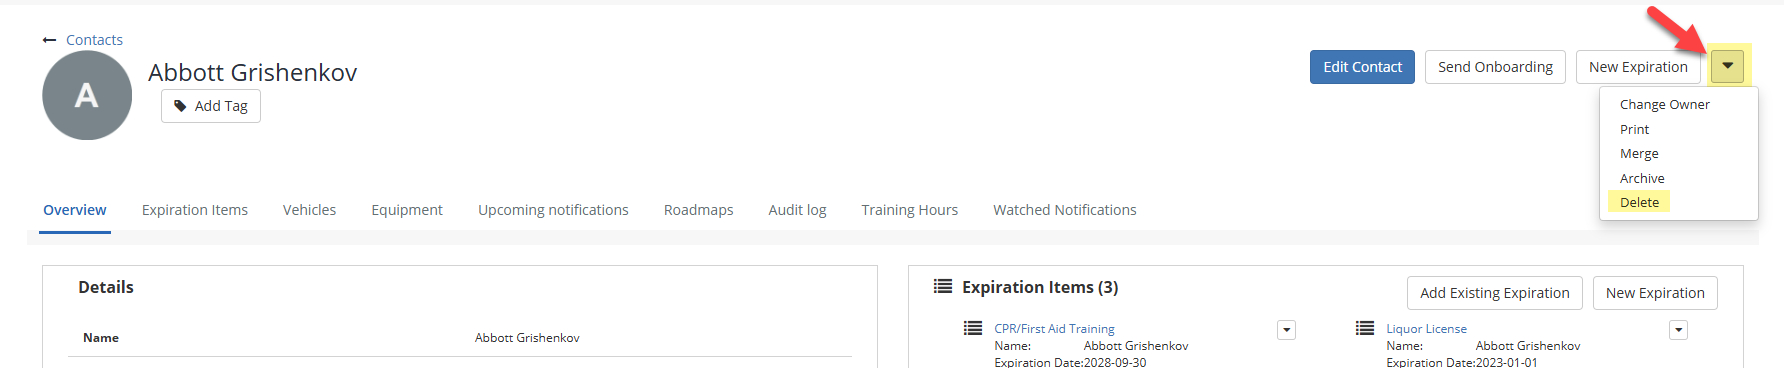Choose Change Owner from the dropdown menu
The height and width of the screenshot is (368, 1784).
1664,104
